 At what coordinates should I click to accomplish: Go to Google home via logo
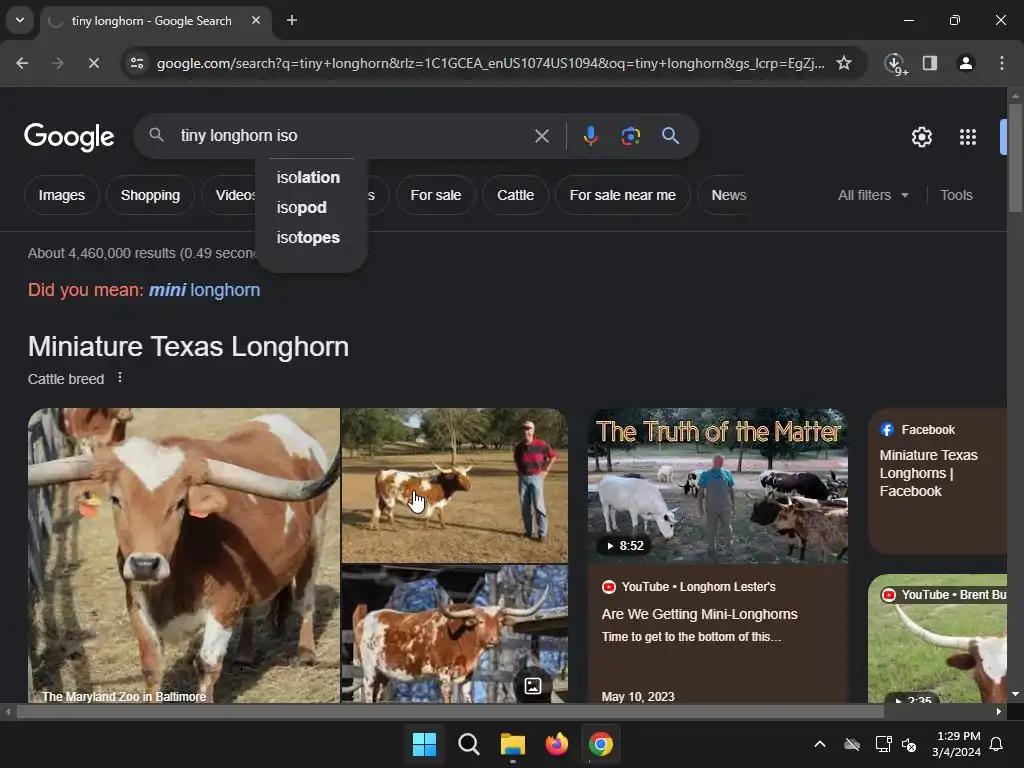[69, 136]
